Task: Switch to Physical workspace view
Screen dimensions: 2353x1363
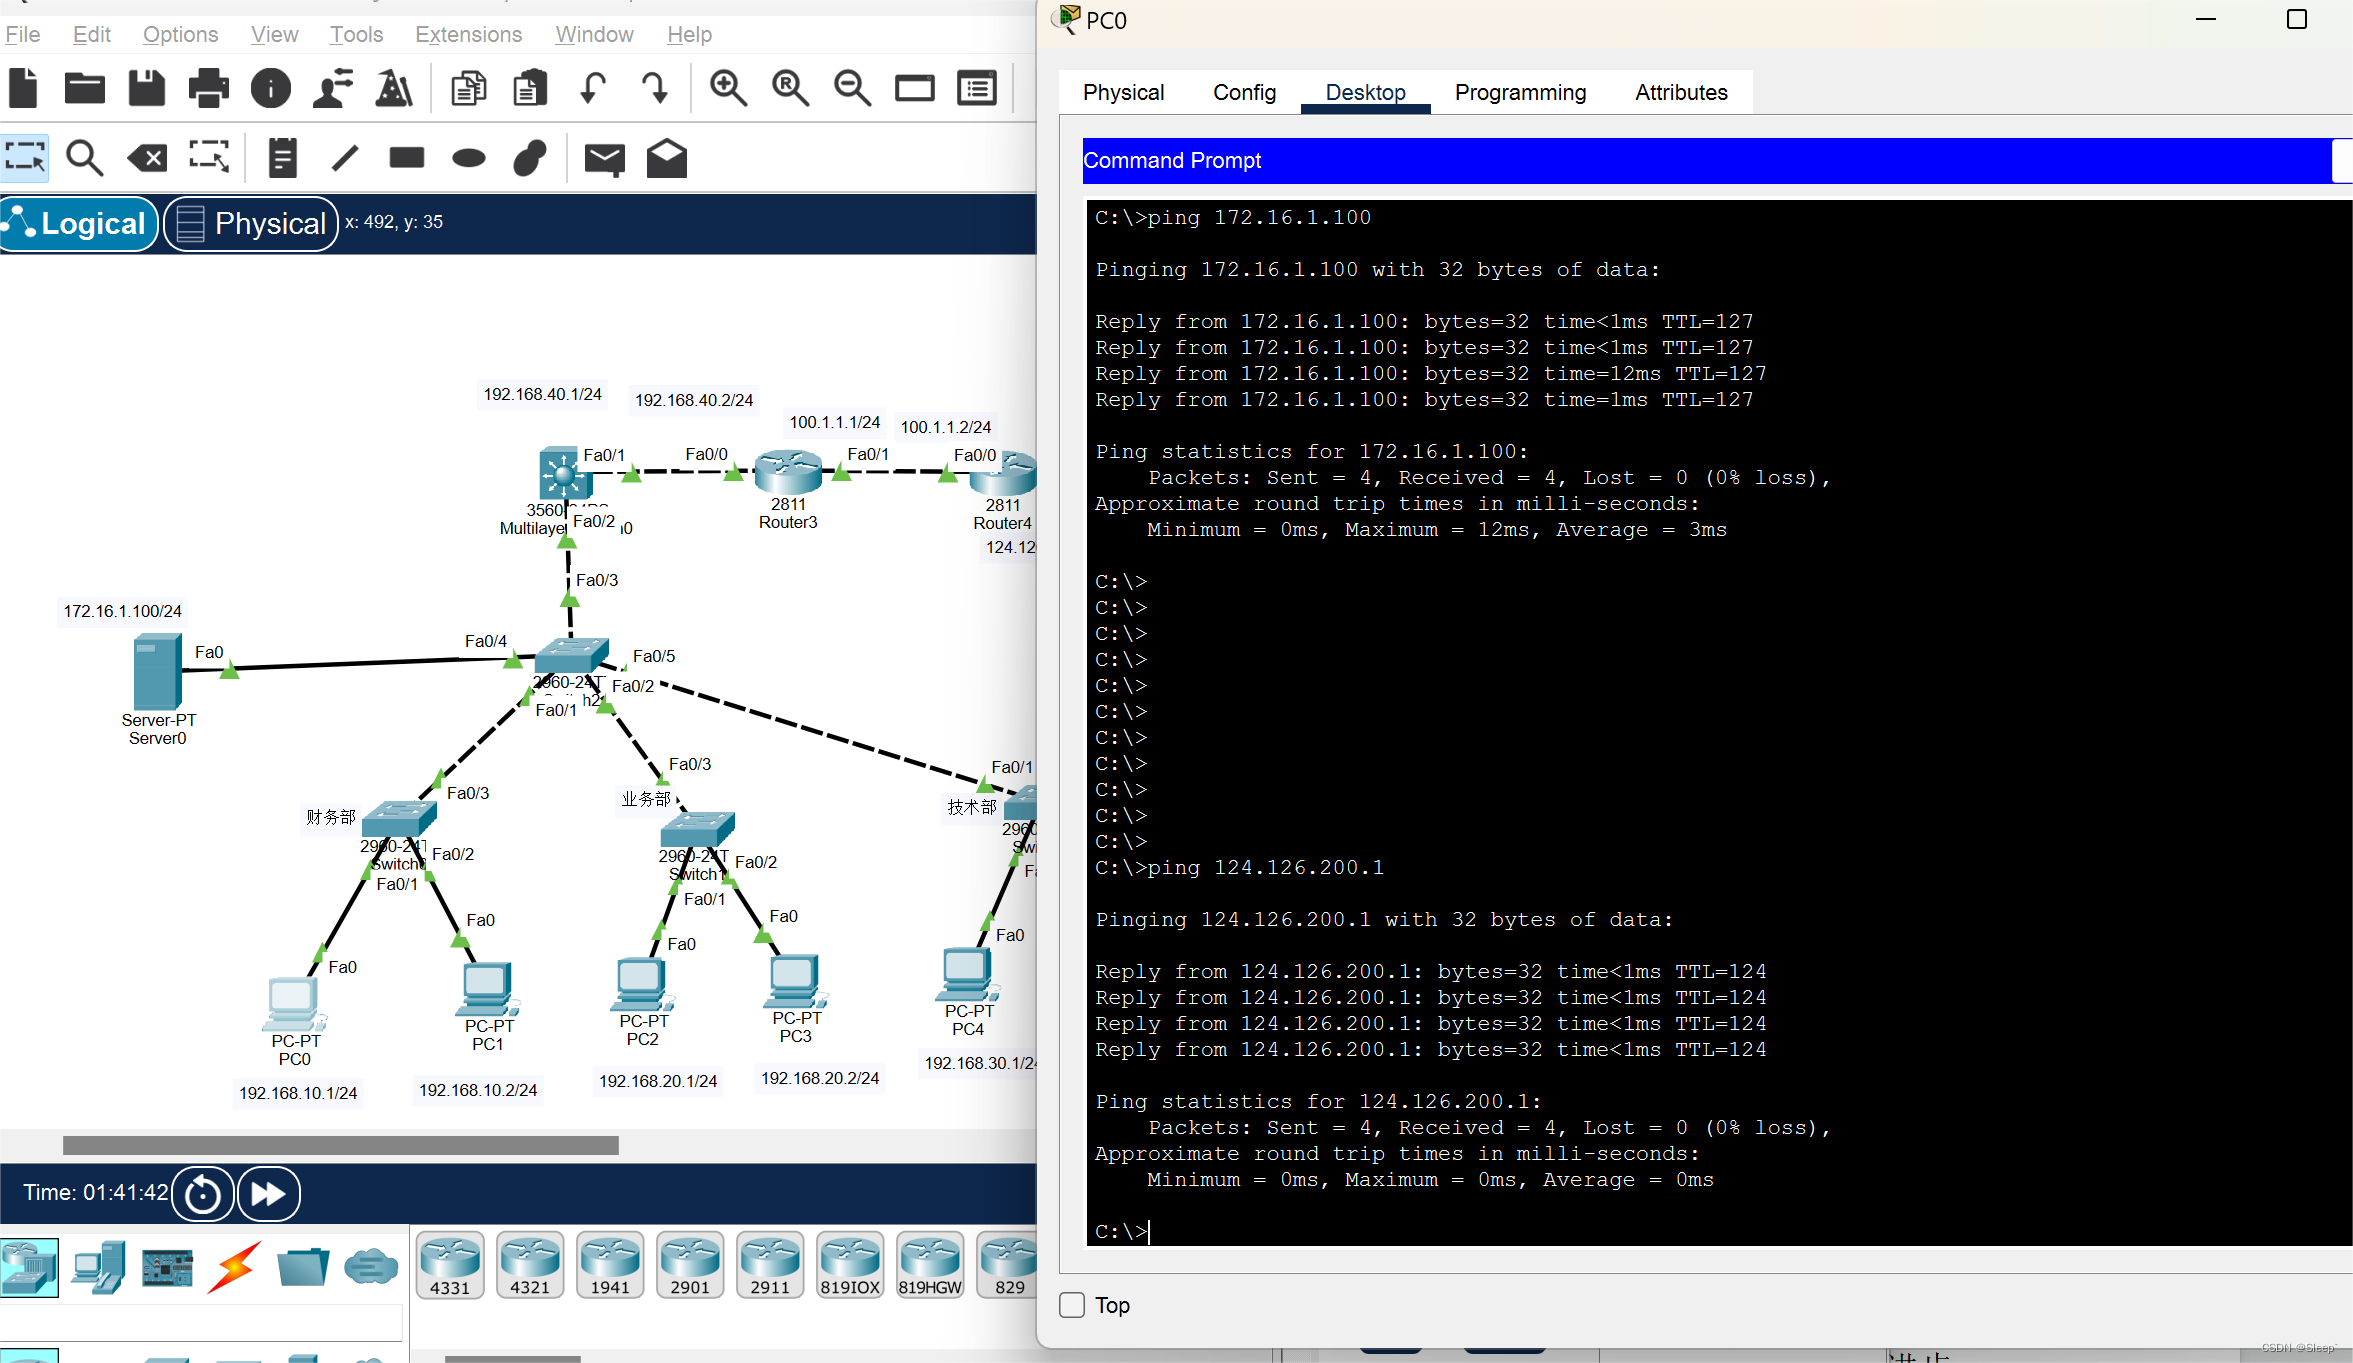Action: click(x=251, y=223)
